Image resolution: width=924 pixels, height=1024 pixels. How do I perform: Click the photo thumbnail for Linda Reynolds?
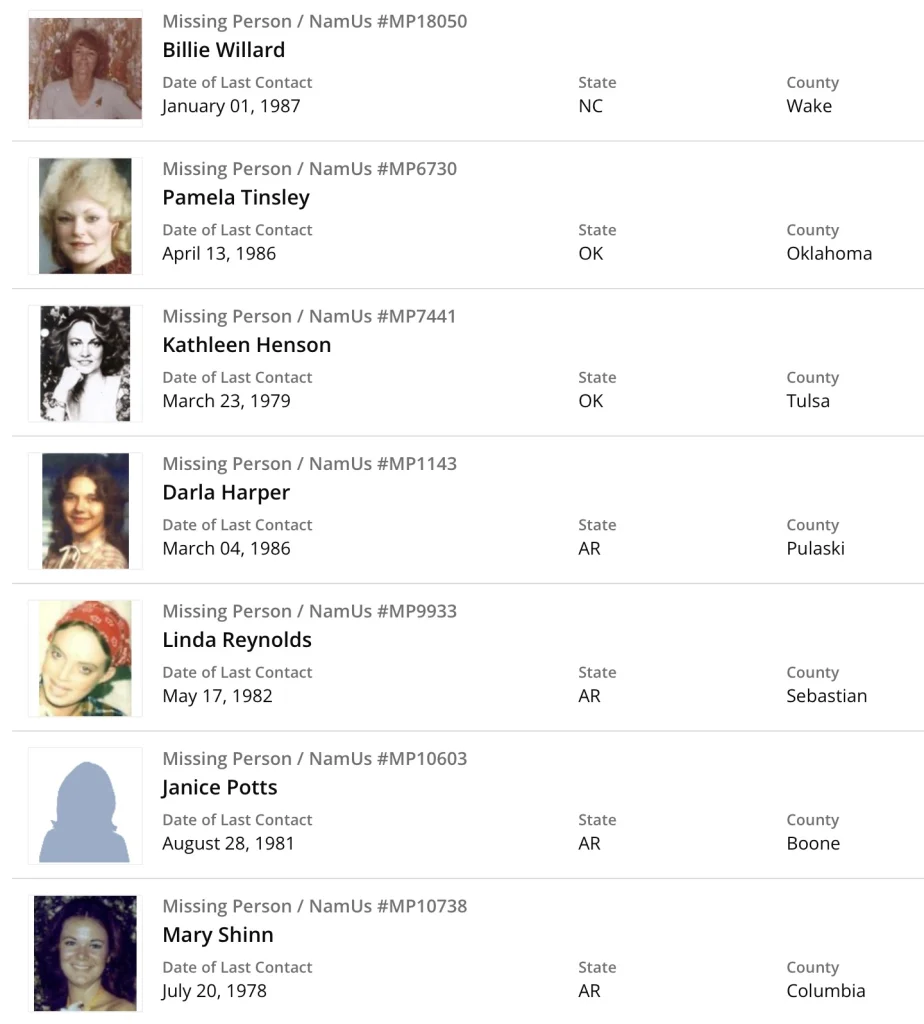85,658
